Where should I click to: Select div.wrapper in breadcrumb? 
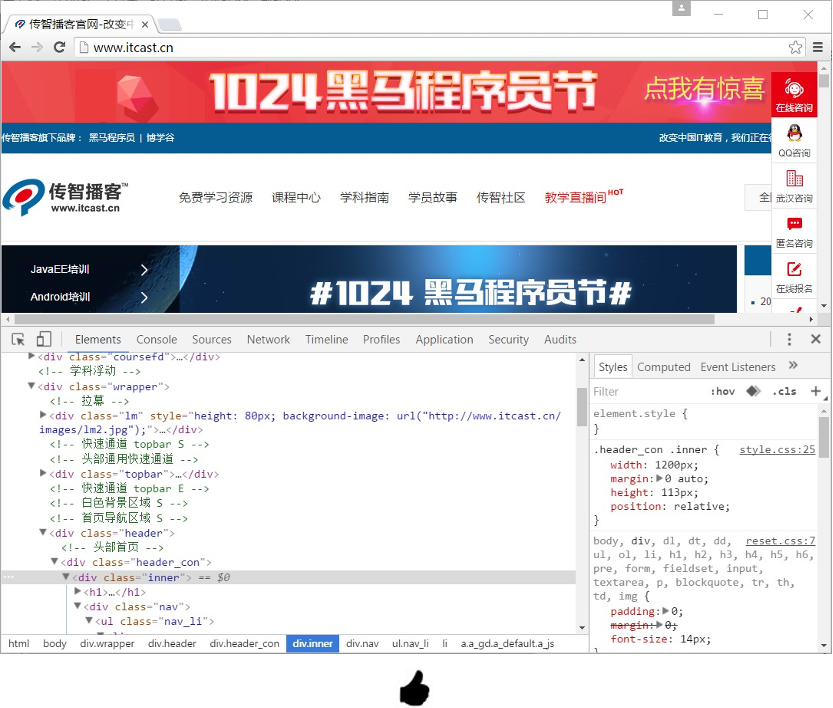(x=107, y=643)
